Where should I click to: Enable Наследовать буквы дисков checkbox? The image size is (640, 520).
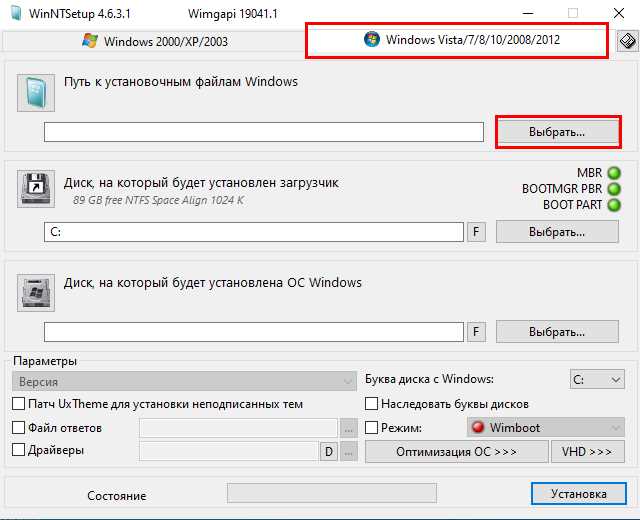[x=371, y=404]
